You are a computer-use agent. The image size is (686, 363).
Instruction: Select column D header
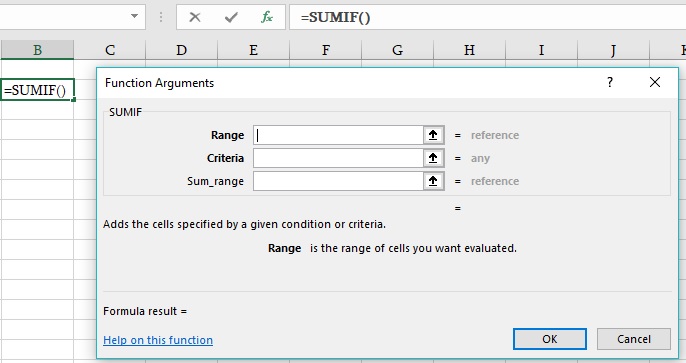pyautogui.click(x=182, y=50)
